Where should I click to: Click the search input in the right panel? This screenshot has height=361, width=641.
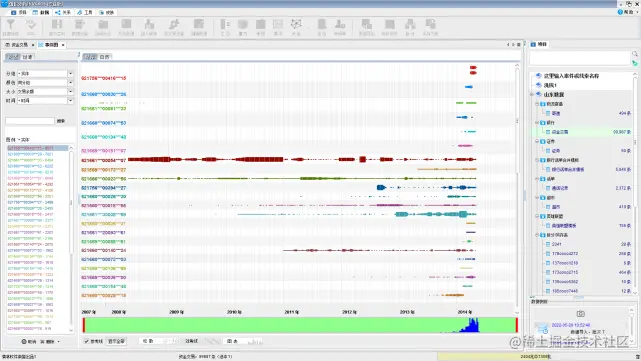[580, 58]
